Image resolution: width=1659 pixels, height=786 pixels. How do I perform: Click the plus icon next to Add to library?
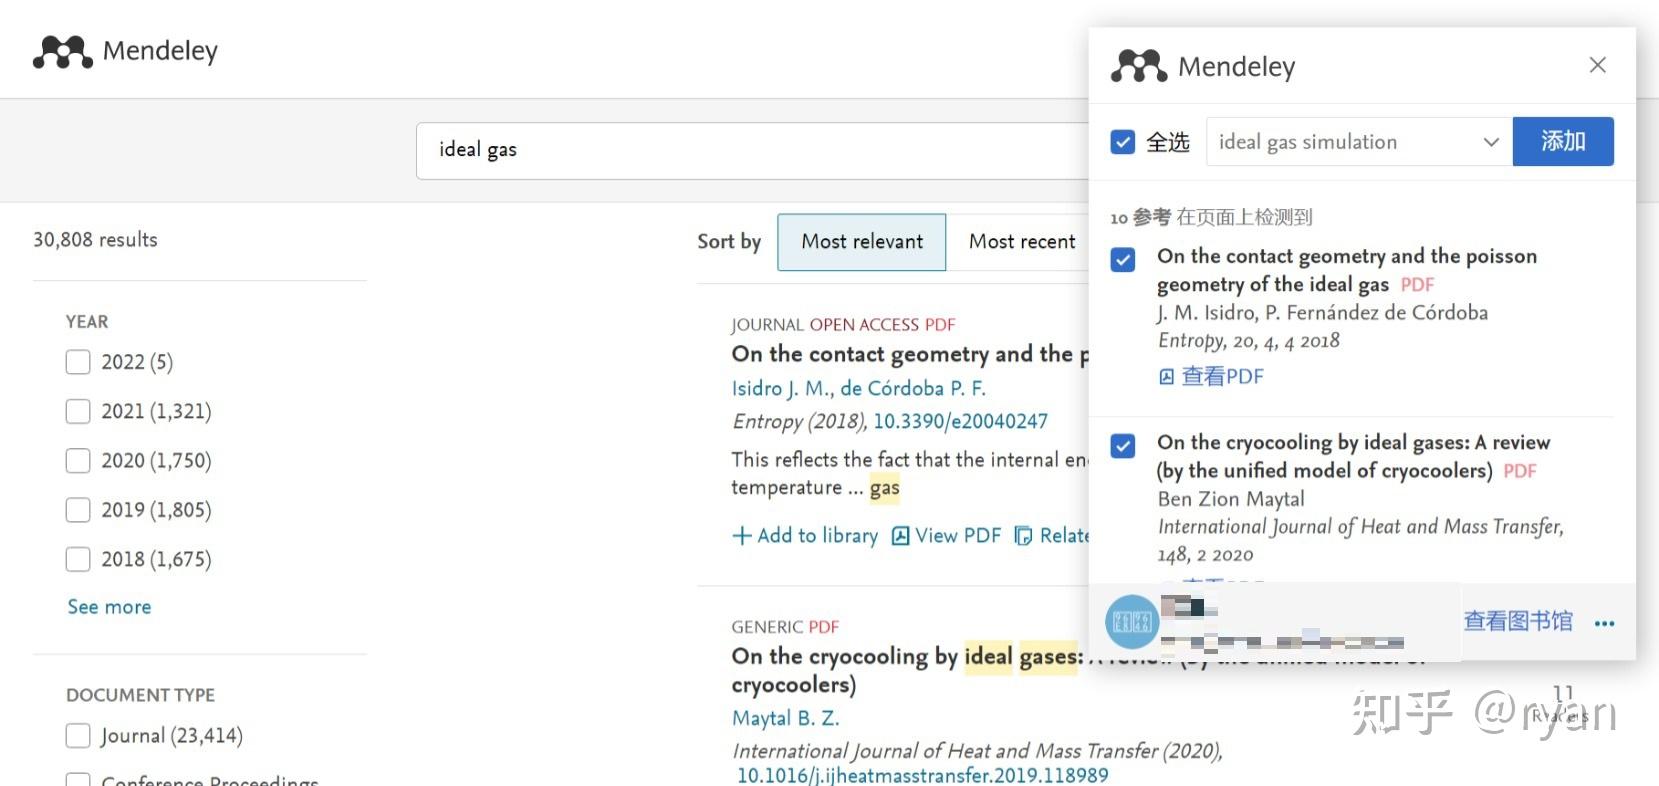pos(740,535)
